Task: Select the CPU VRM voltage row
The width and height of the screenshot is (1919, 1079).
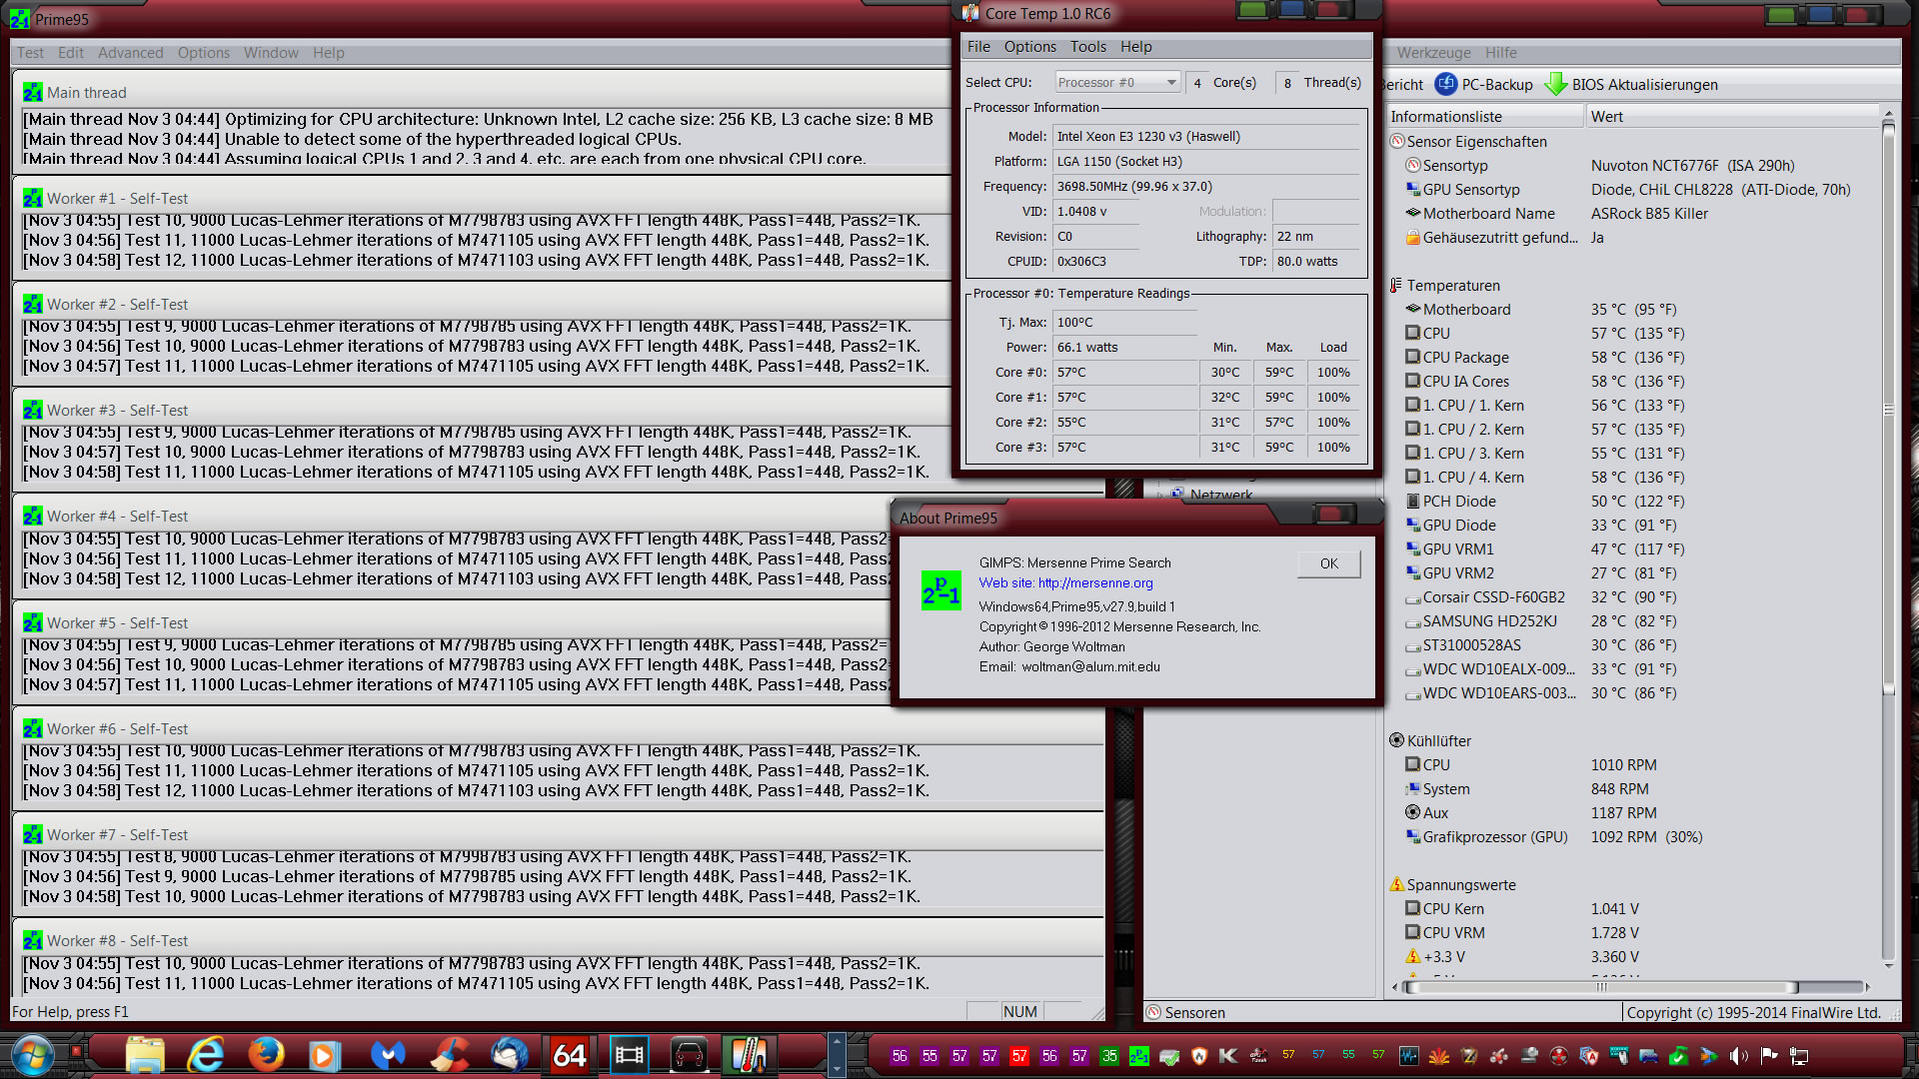Action: tap(1521, 933)
